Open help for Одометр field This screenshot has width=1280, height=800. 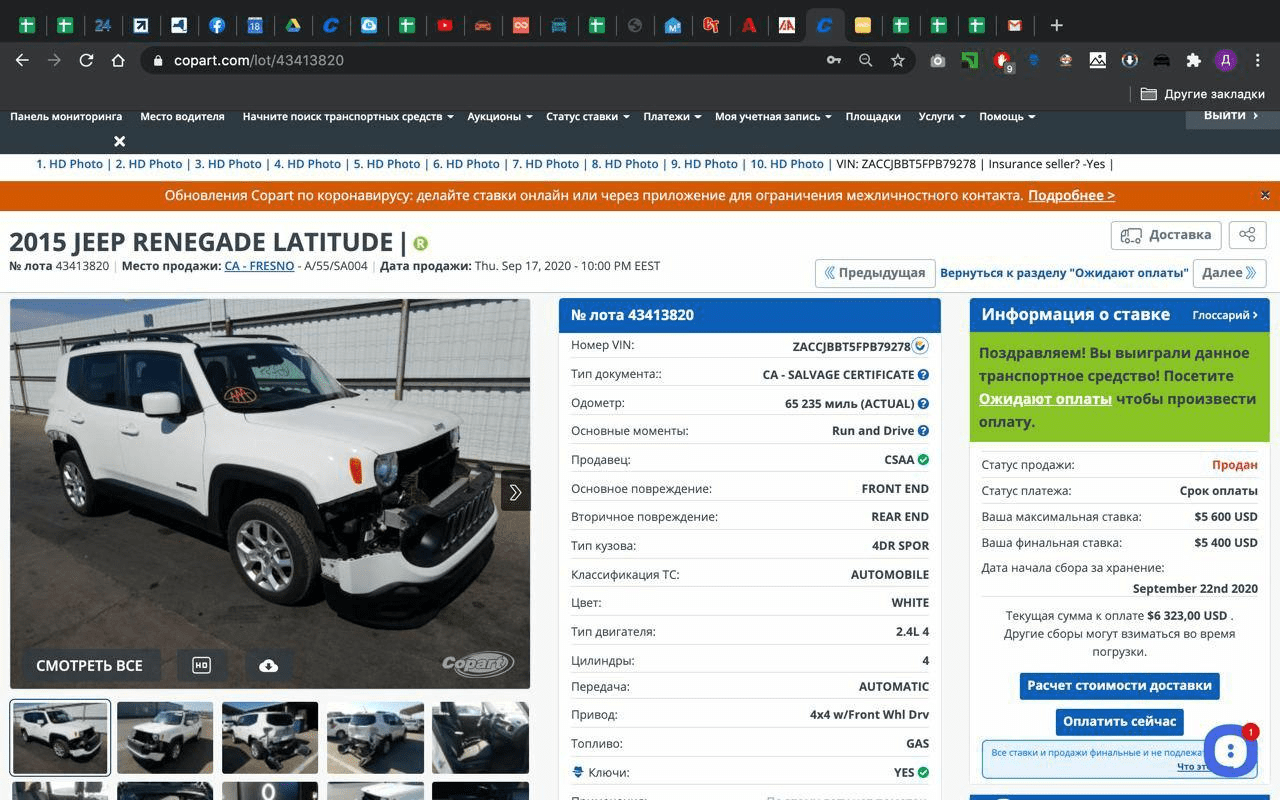point(923,404)
